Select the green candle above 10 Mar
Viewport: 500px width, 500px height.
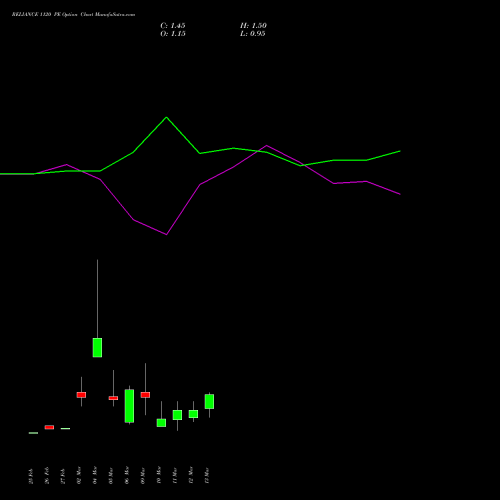pos(161,423)
